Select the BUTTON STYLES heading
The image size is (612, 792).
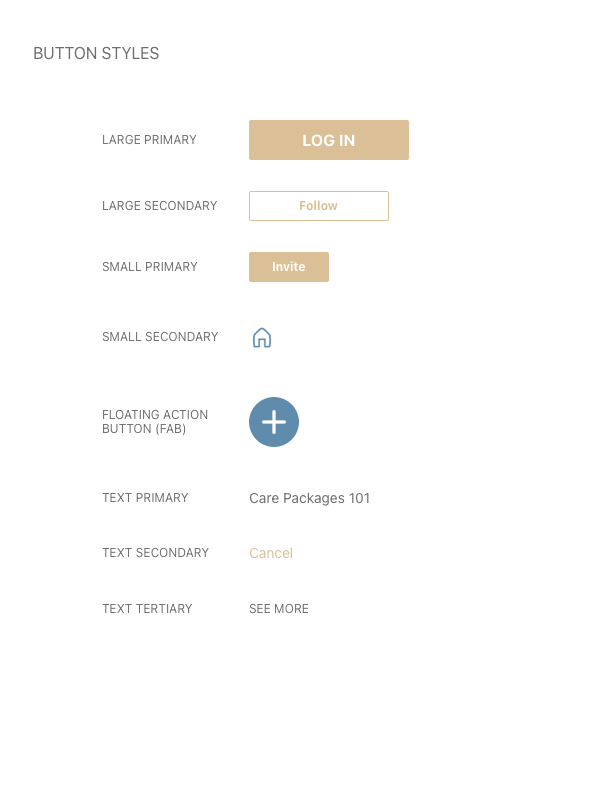96,53
